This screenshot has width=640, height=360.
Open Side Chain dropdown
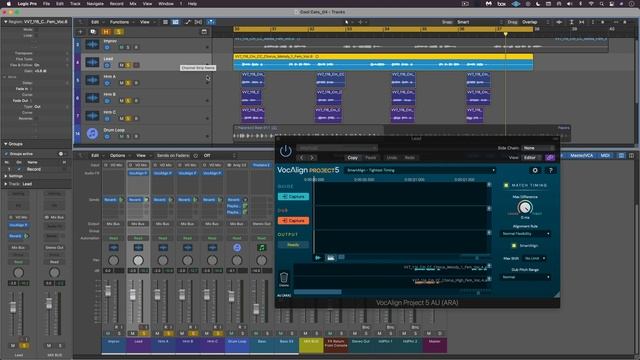pyautogui.click(x=538, y=148)
